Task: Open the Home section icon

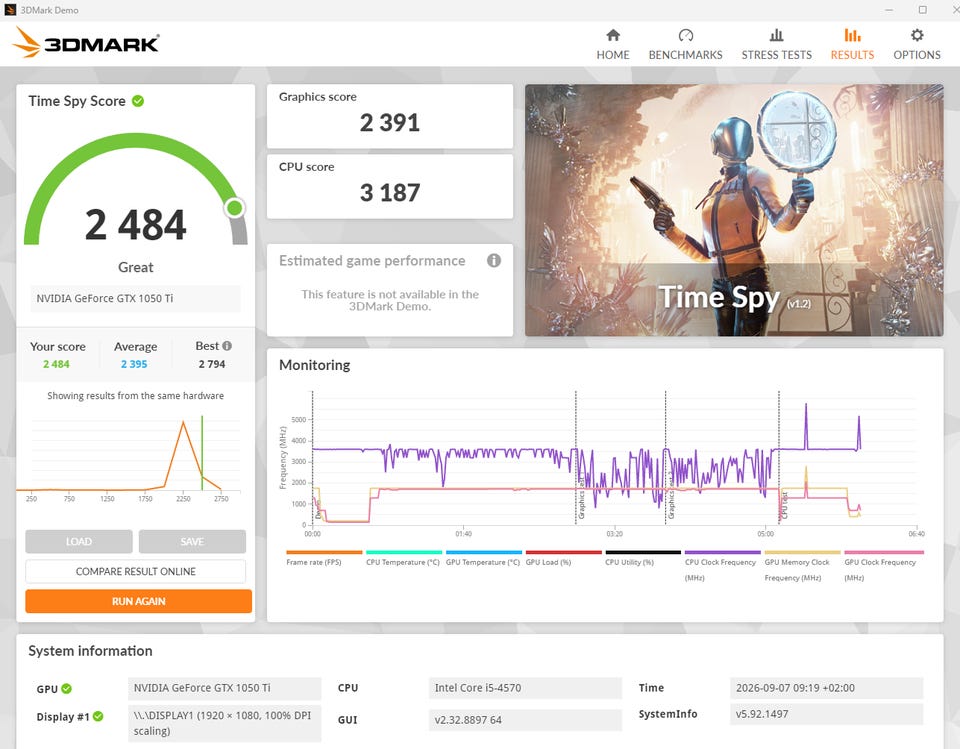Action: [x=613, y=35]
